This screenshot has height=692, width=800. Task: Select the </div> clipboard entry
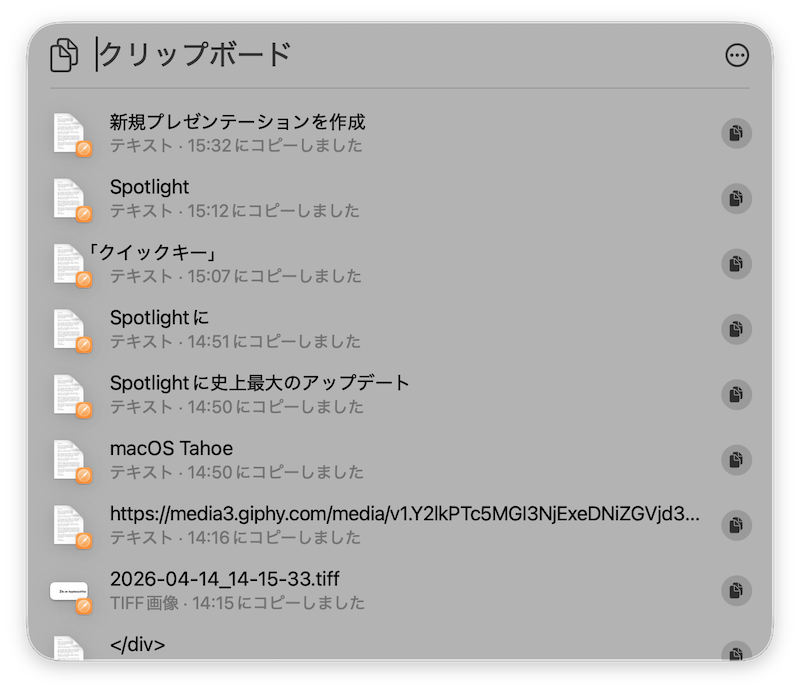[x=137, y=645]
